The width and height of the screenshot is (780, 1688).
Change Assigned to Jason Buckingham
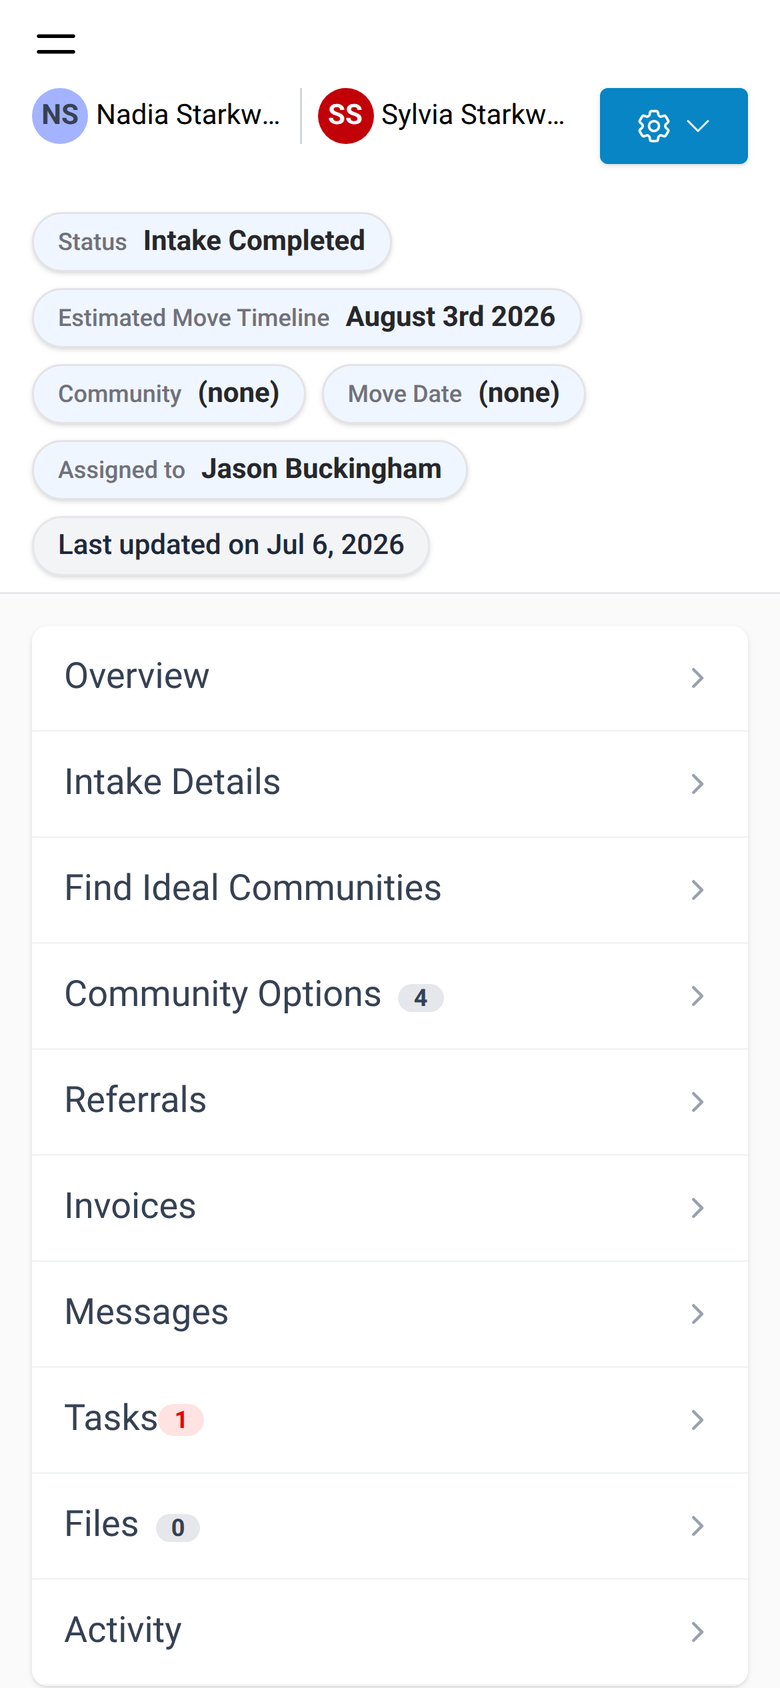pos(250,470)
